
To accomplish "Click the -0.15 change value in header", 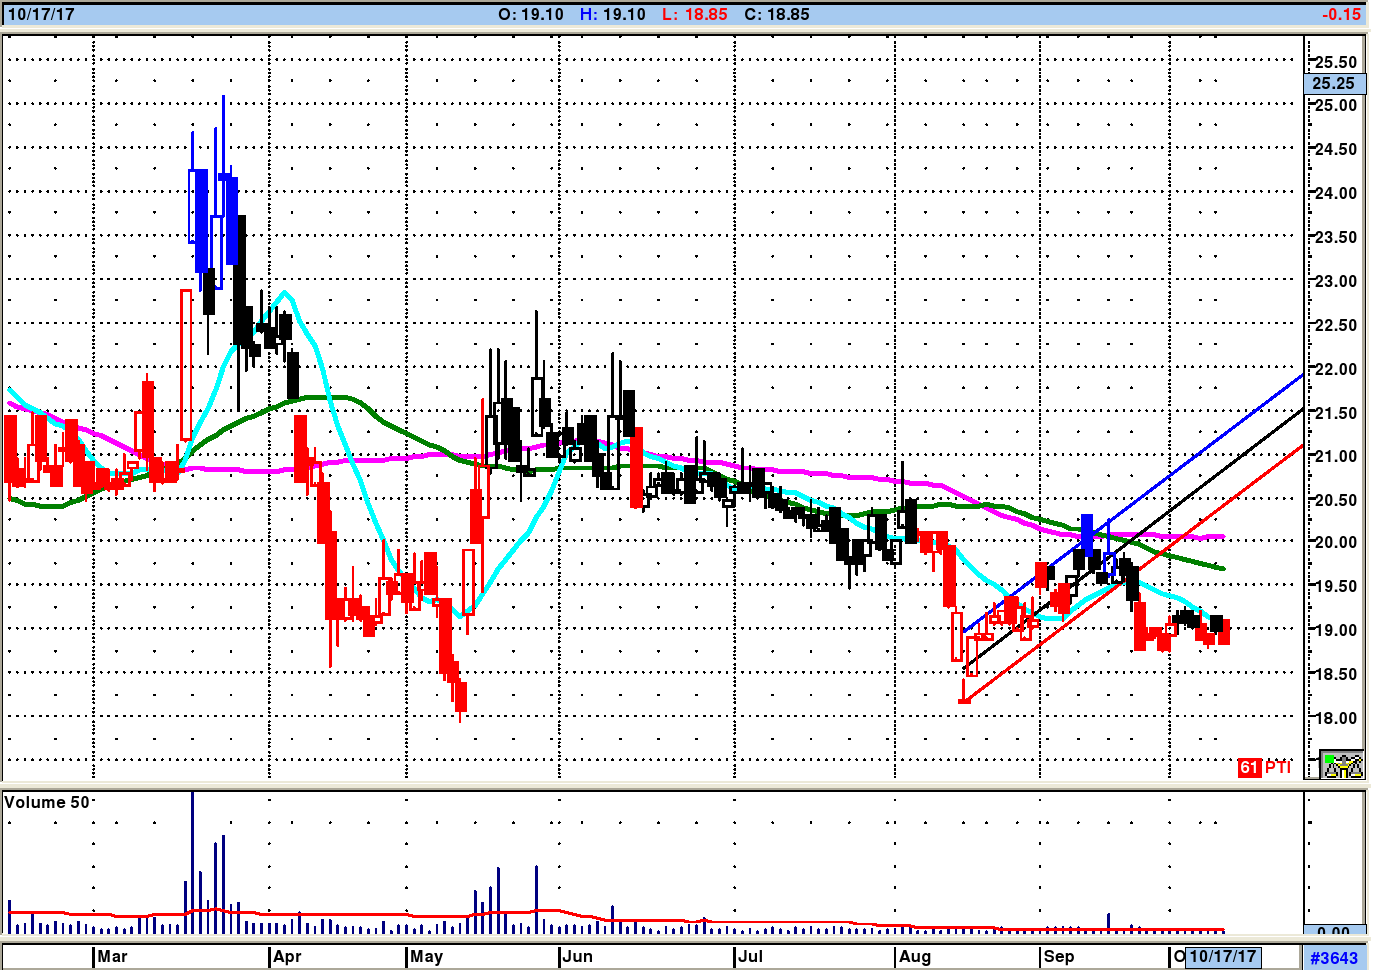I will [x=1340, y=14].
